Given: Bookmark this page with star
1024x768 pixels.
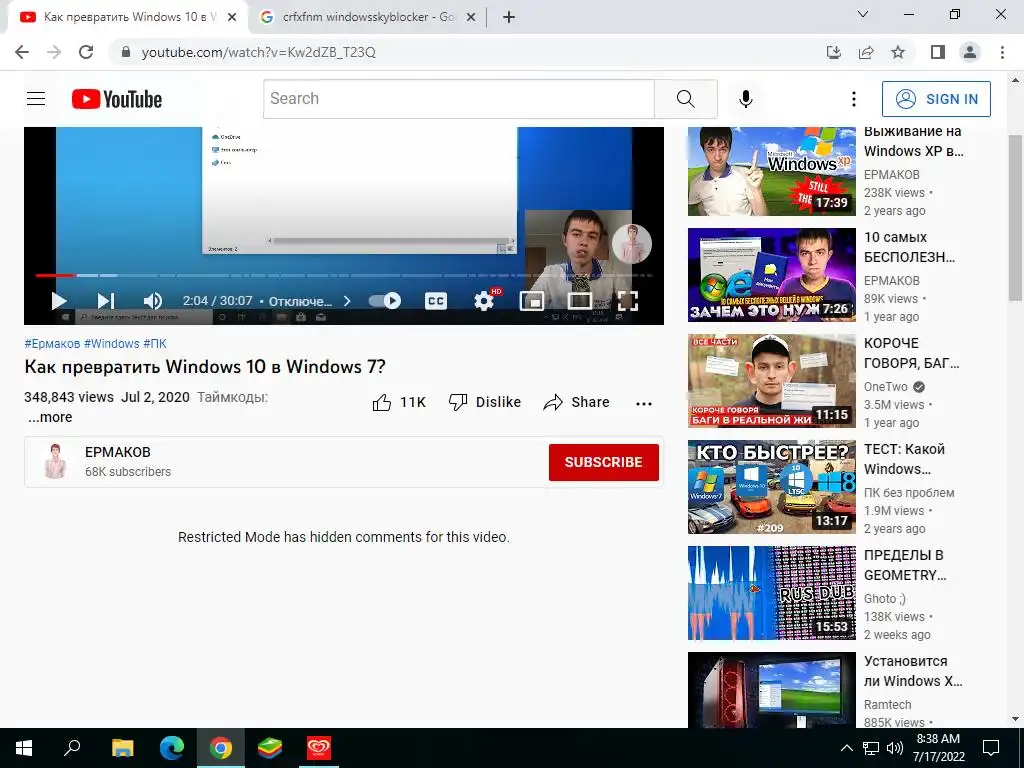Looking at the screenshot, I should (898, 52).
